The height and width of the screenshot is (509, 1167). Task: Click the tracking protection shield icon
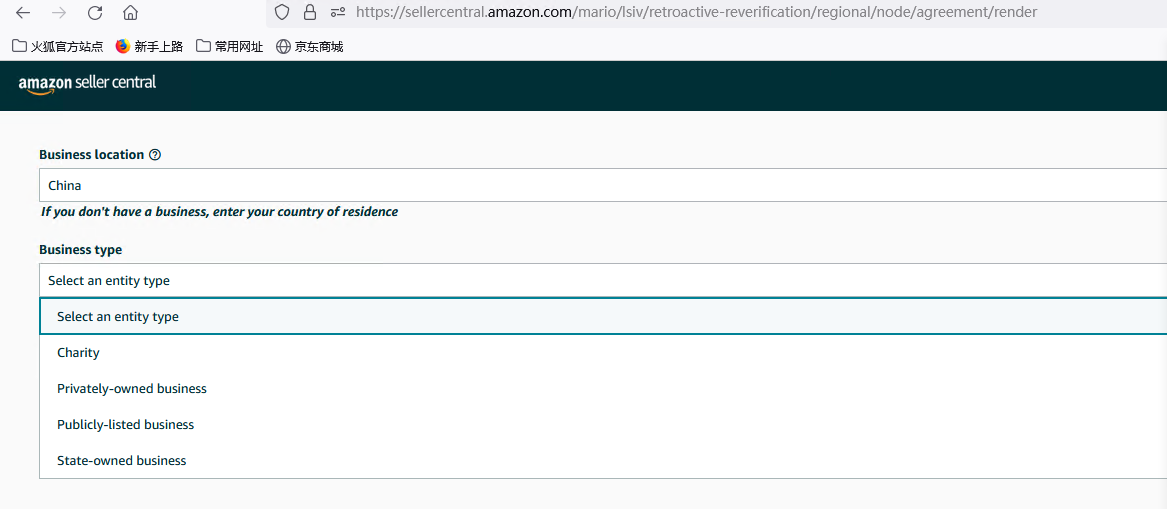[x=282, y=12]
